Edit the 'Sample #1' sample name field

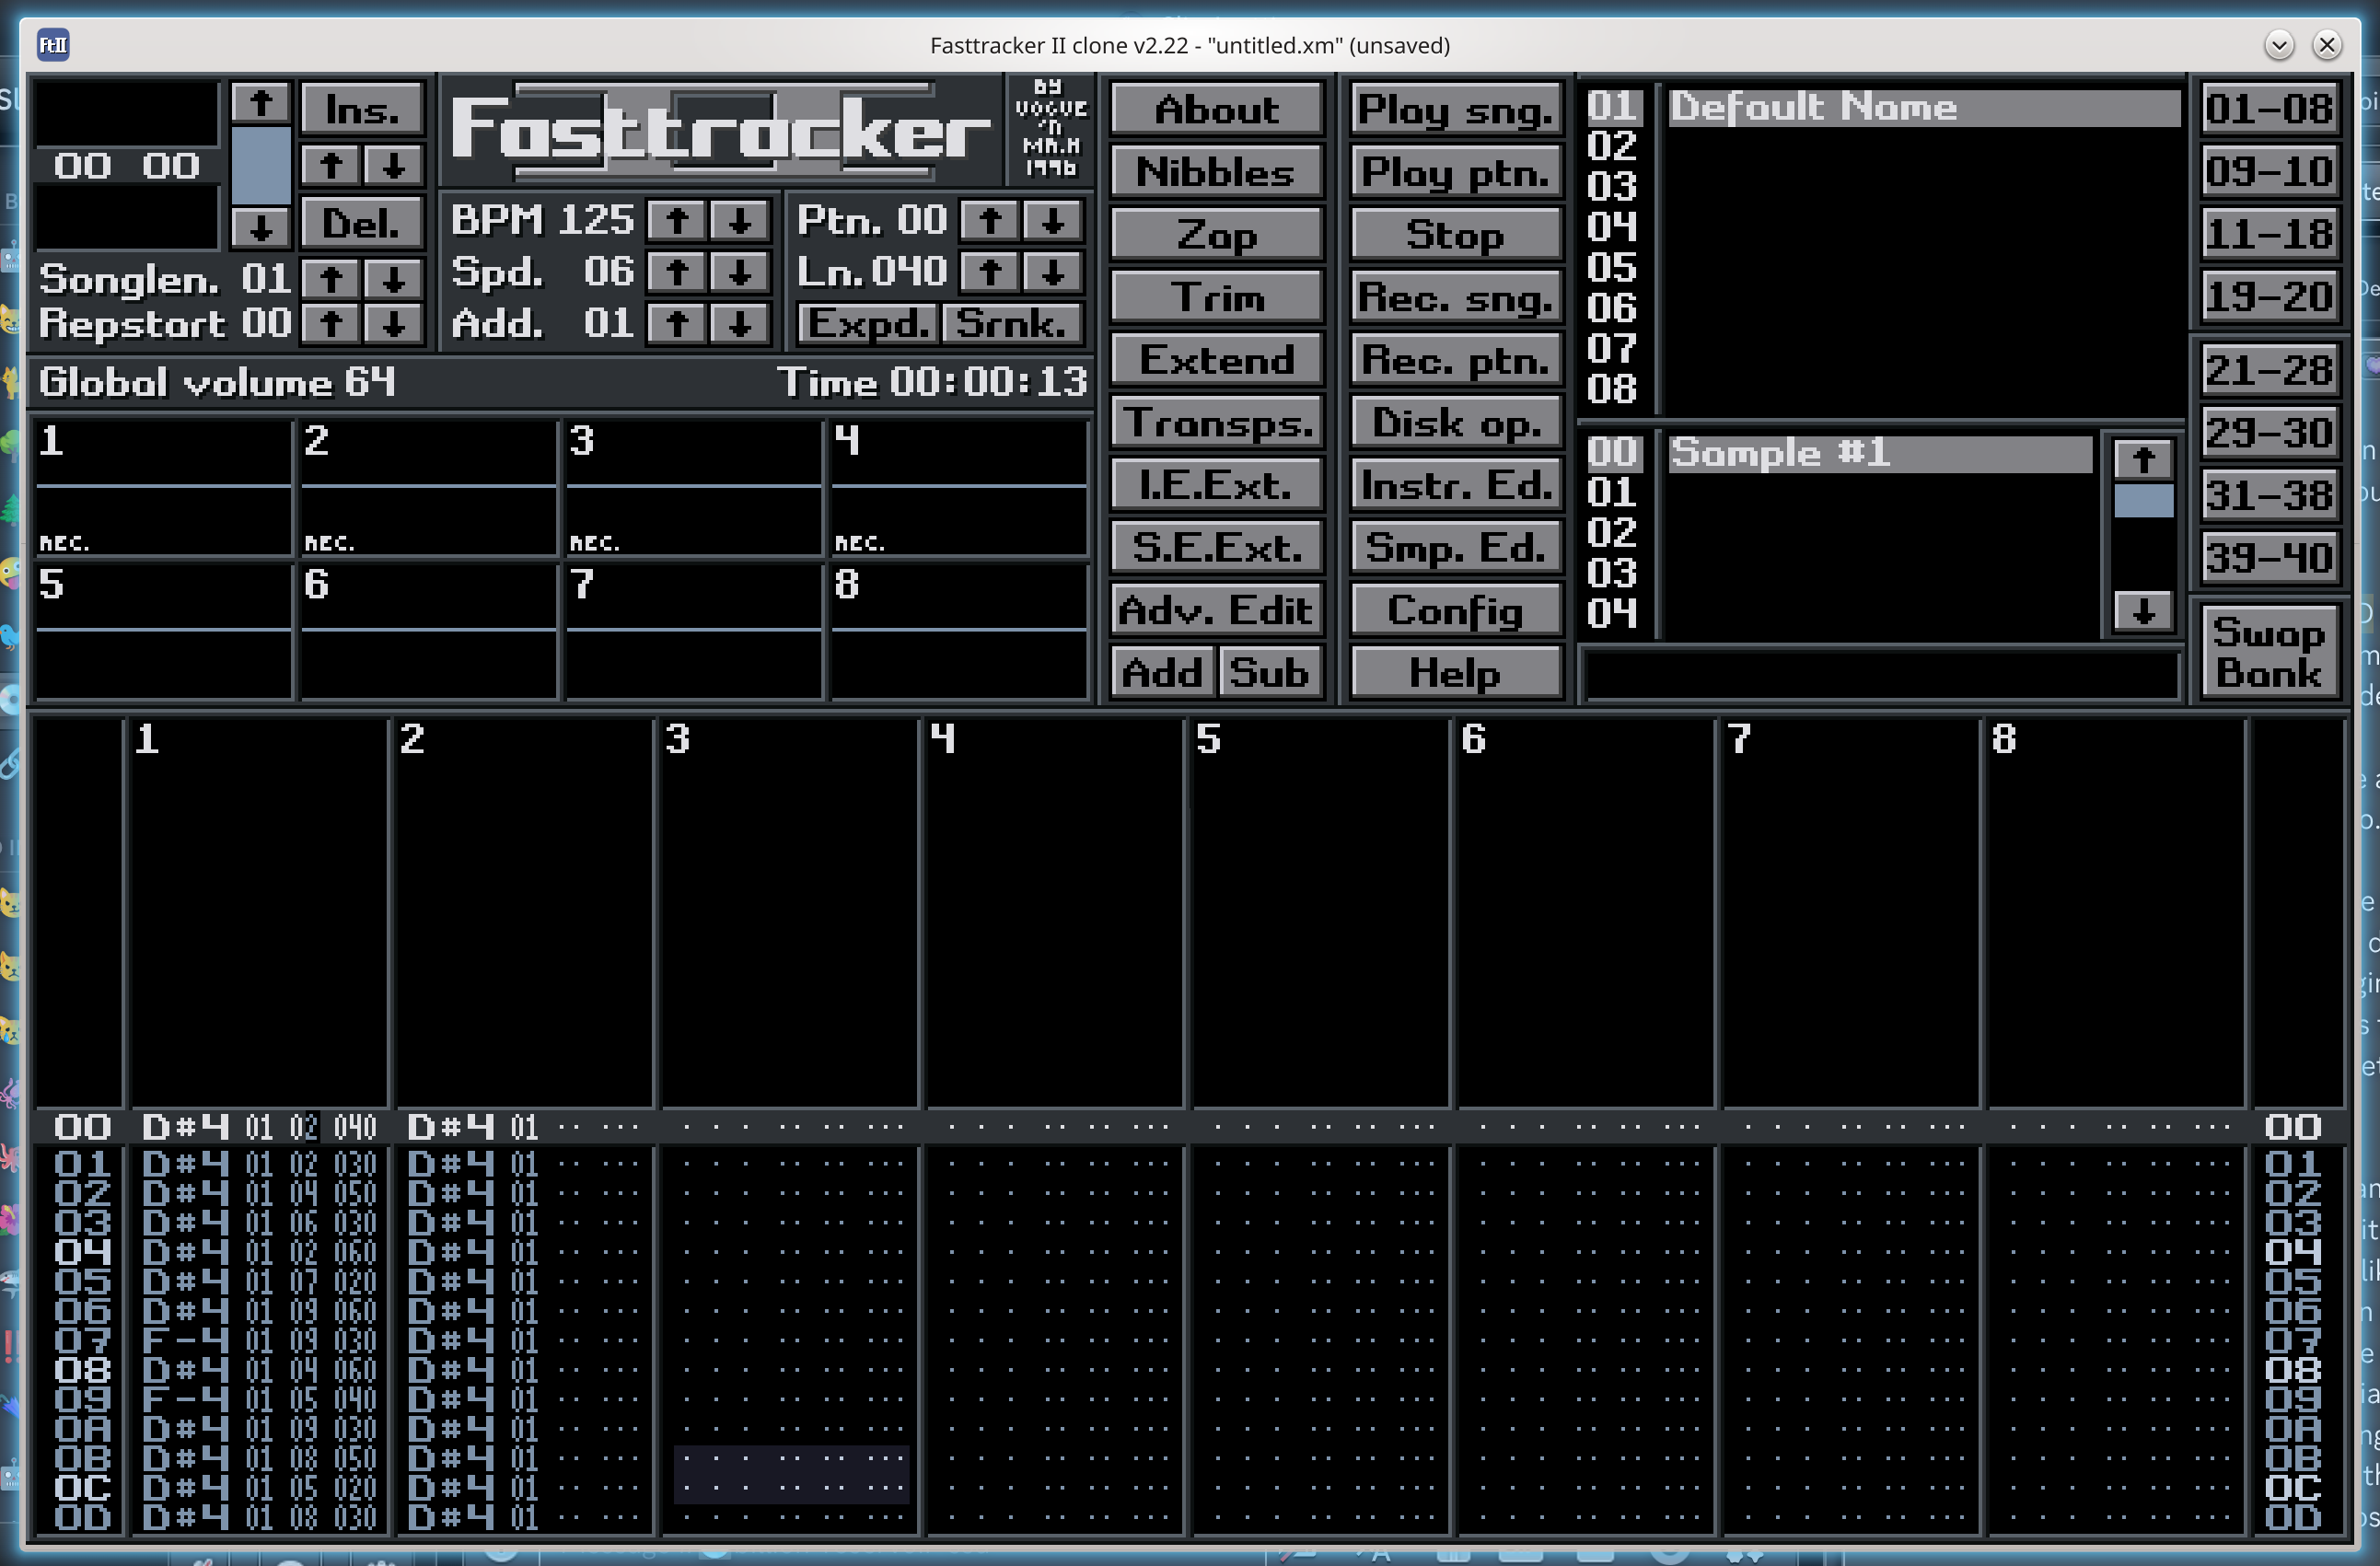click(1880, 453)
